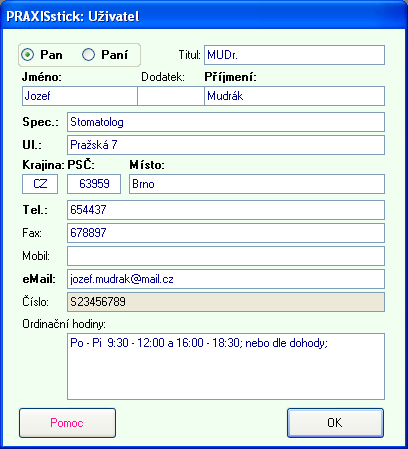Click the Místo field showing Brno
Image resolution: width=408 pixels, height=449 pixels.
tap(257, 184)
